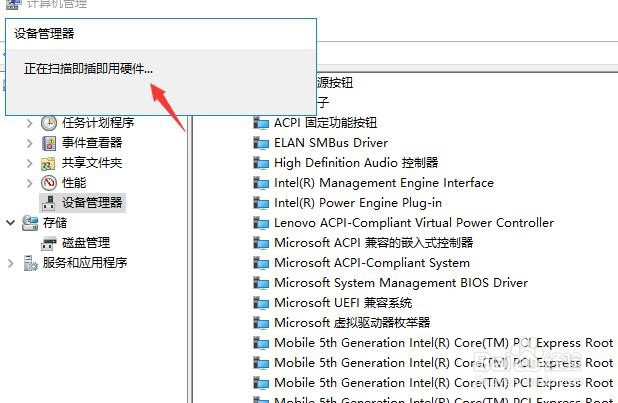
Task: Expand the 共享文件夹 node
Action: 29,163
